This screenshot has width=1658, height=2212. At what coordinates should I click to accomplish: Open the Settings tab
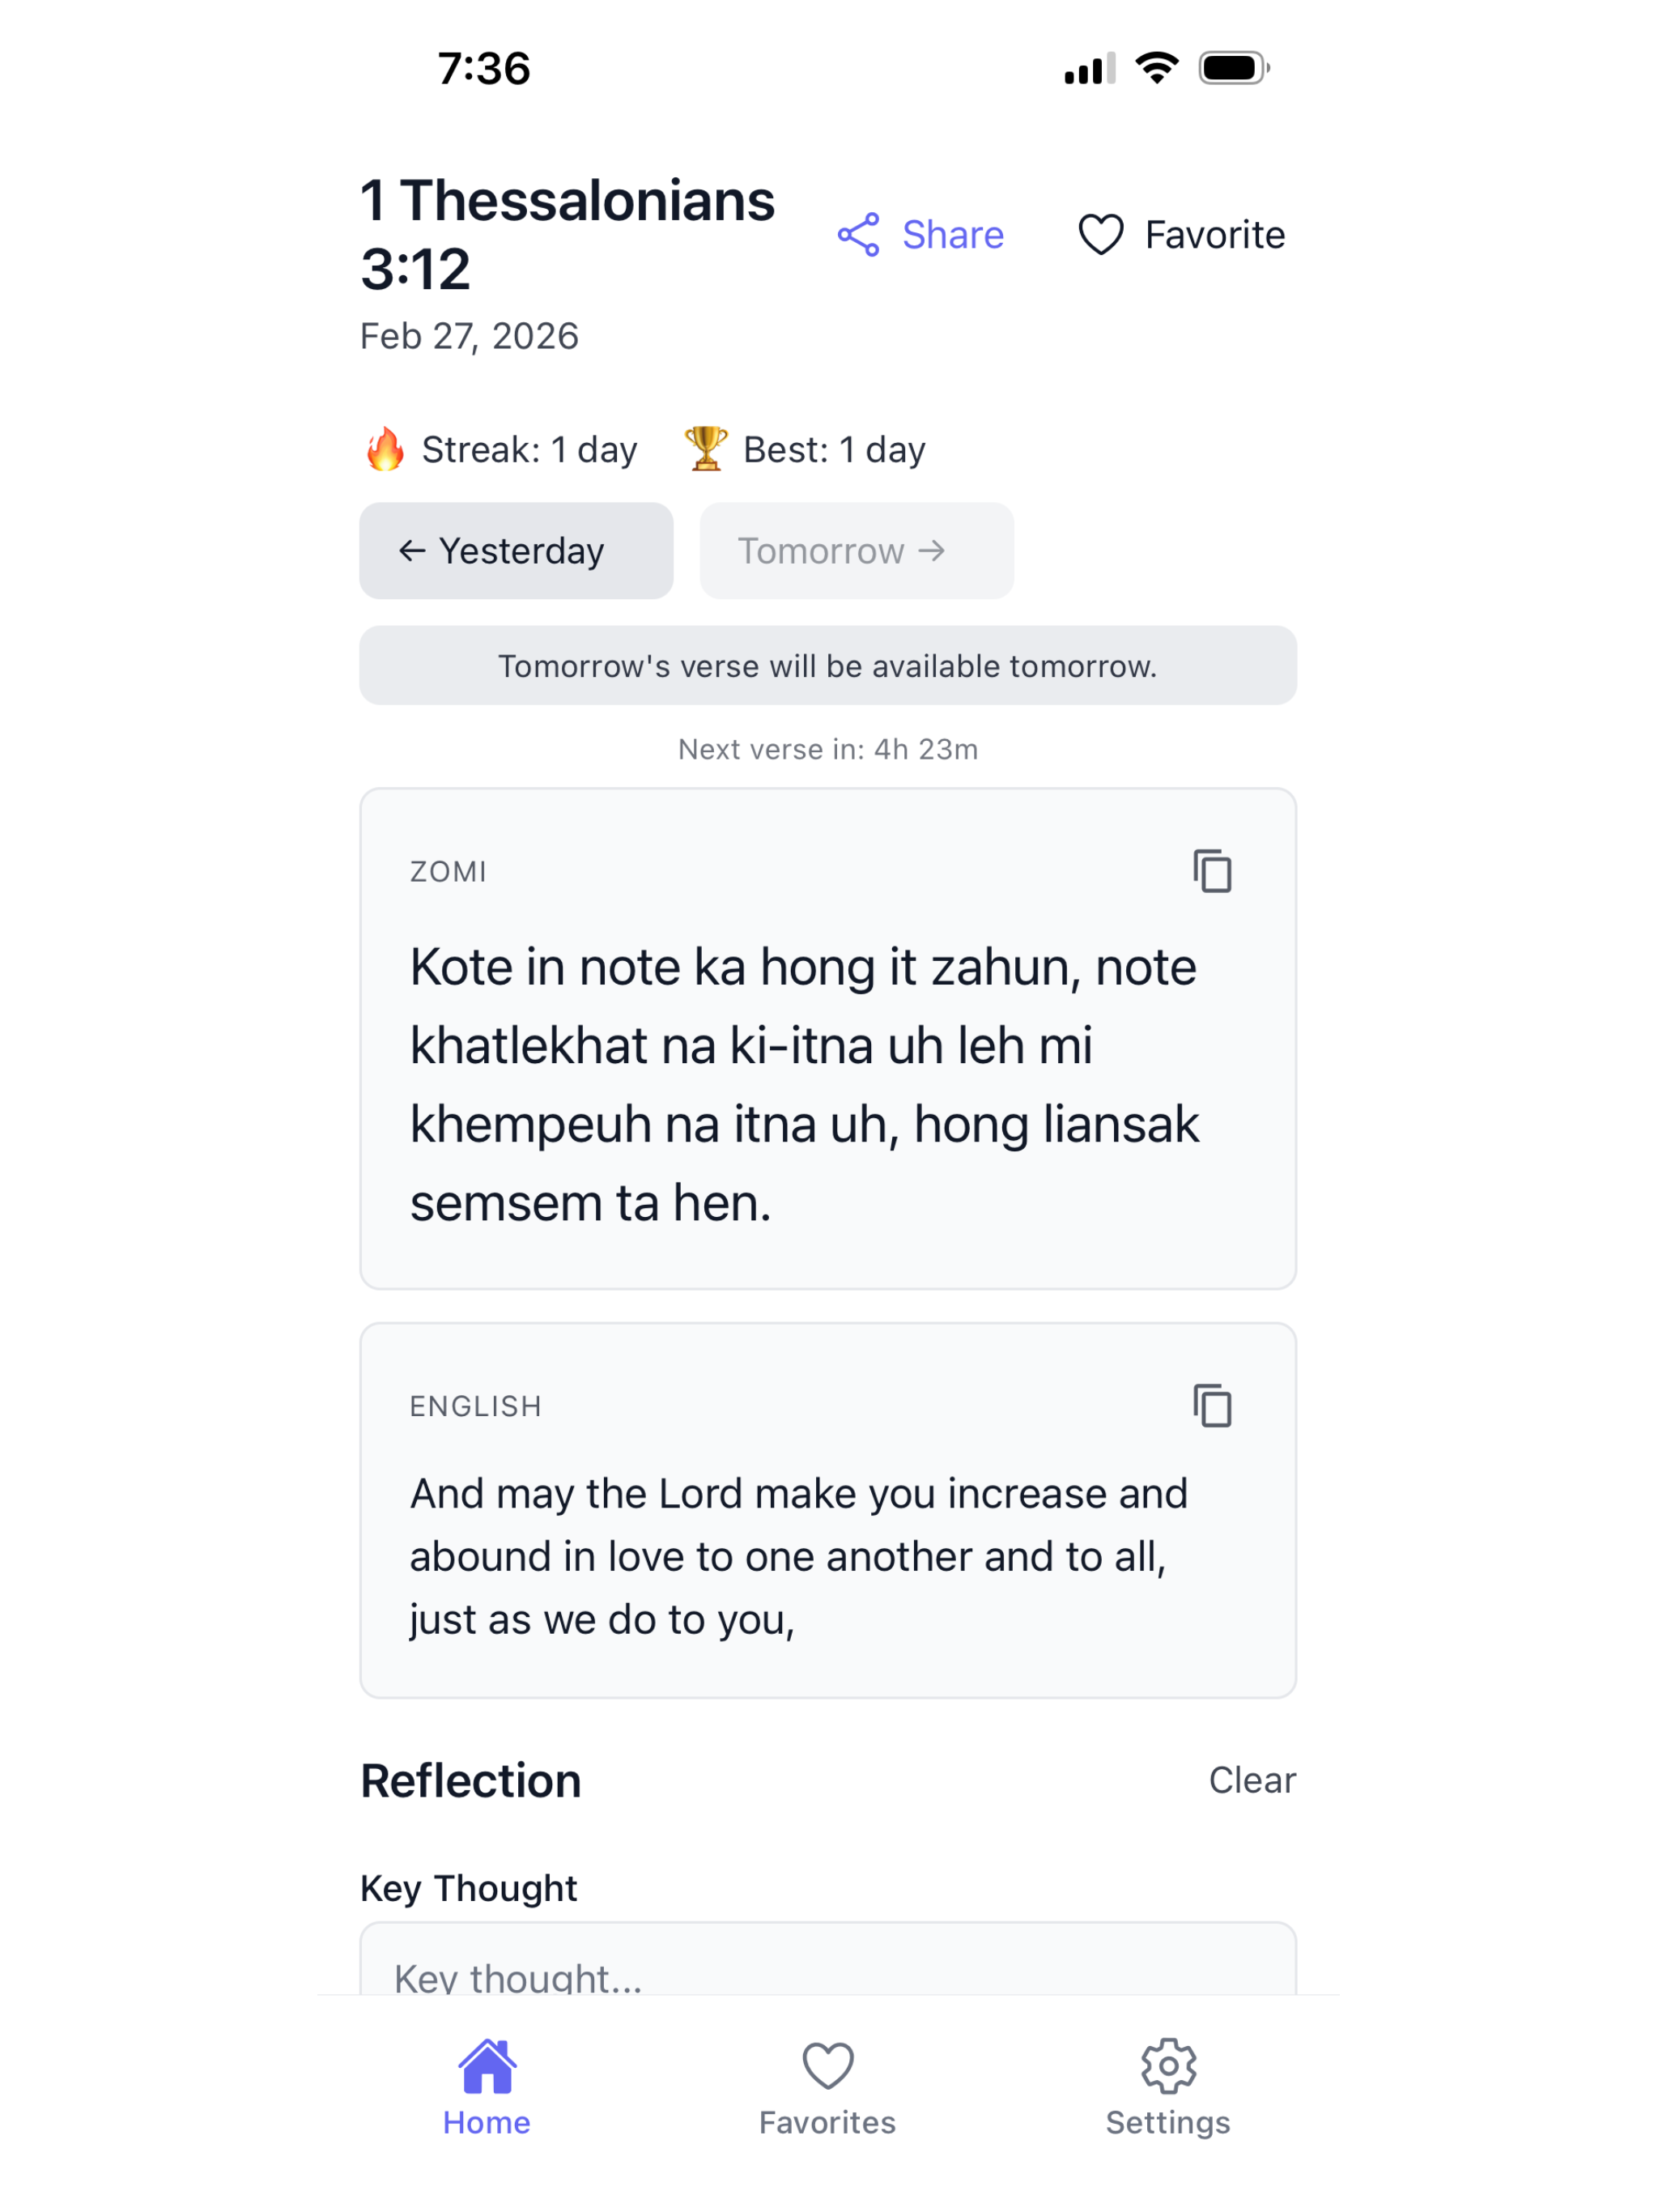click(x=1168, y=2089)
